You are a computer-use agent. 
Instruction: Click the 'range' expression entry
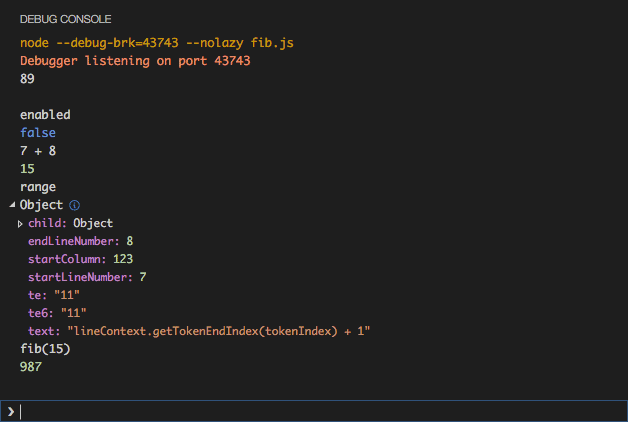(x=38, y=187)
